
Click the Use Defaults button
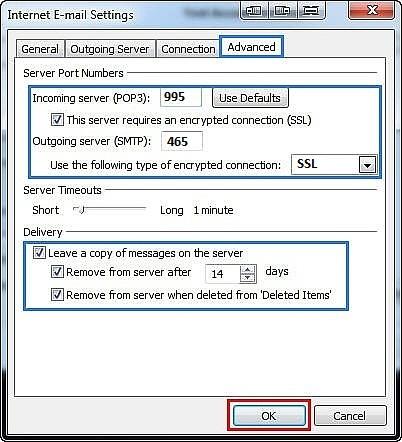click(x=250, y=98)
